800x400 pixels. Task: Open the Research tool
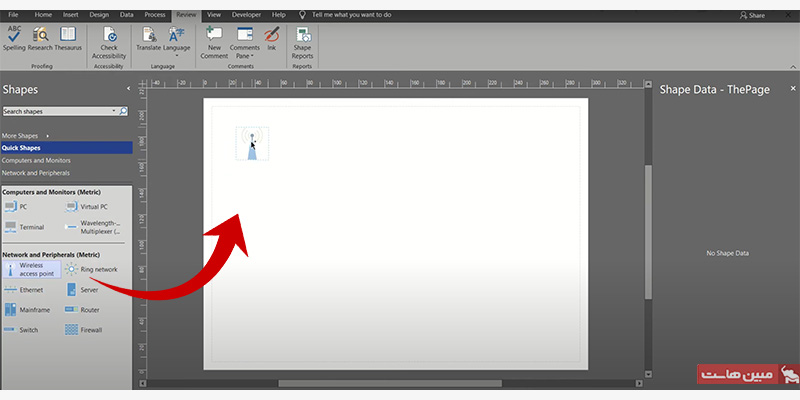tap(41, 38)
